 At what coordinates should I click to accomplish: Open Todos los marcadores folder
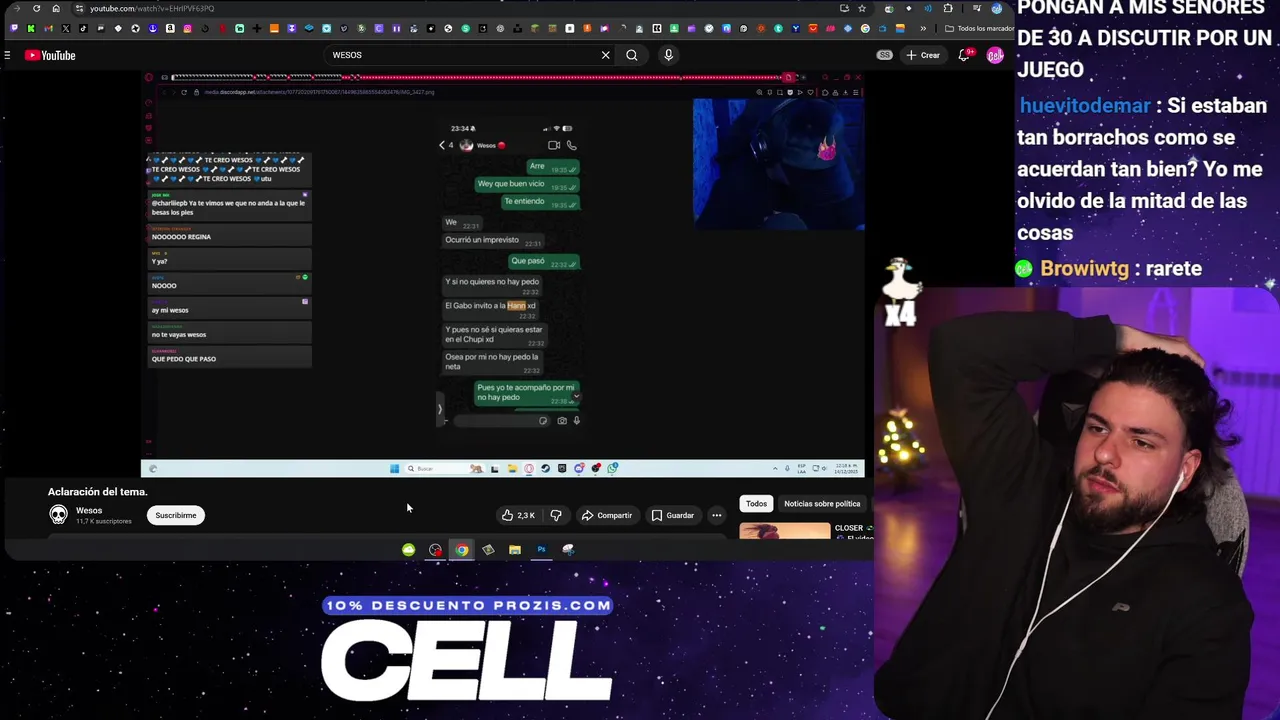[x=977, y=28]
